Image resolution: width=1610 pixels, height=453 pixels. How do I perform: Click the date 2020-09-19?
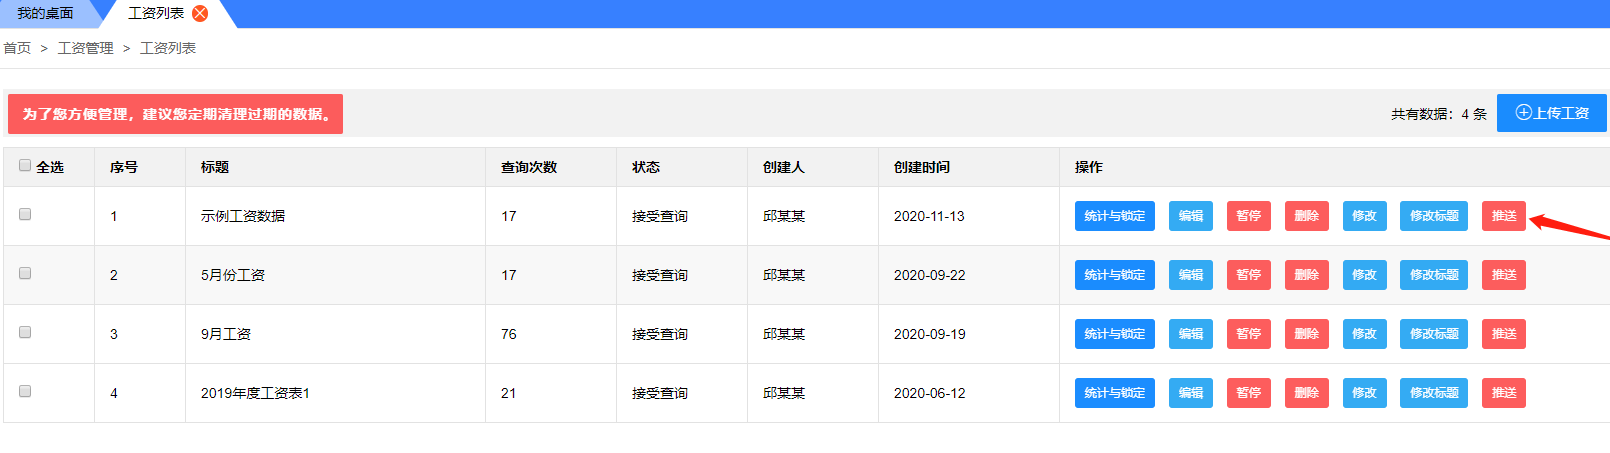click(x=929, y=334)
